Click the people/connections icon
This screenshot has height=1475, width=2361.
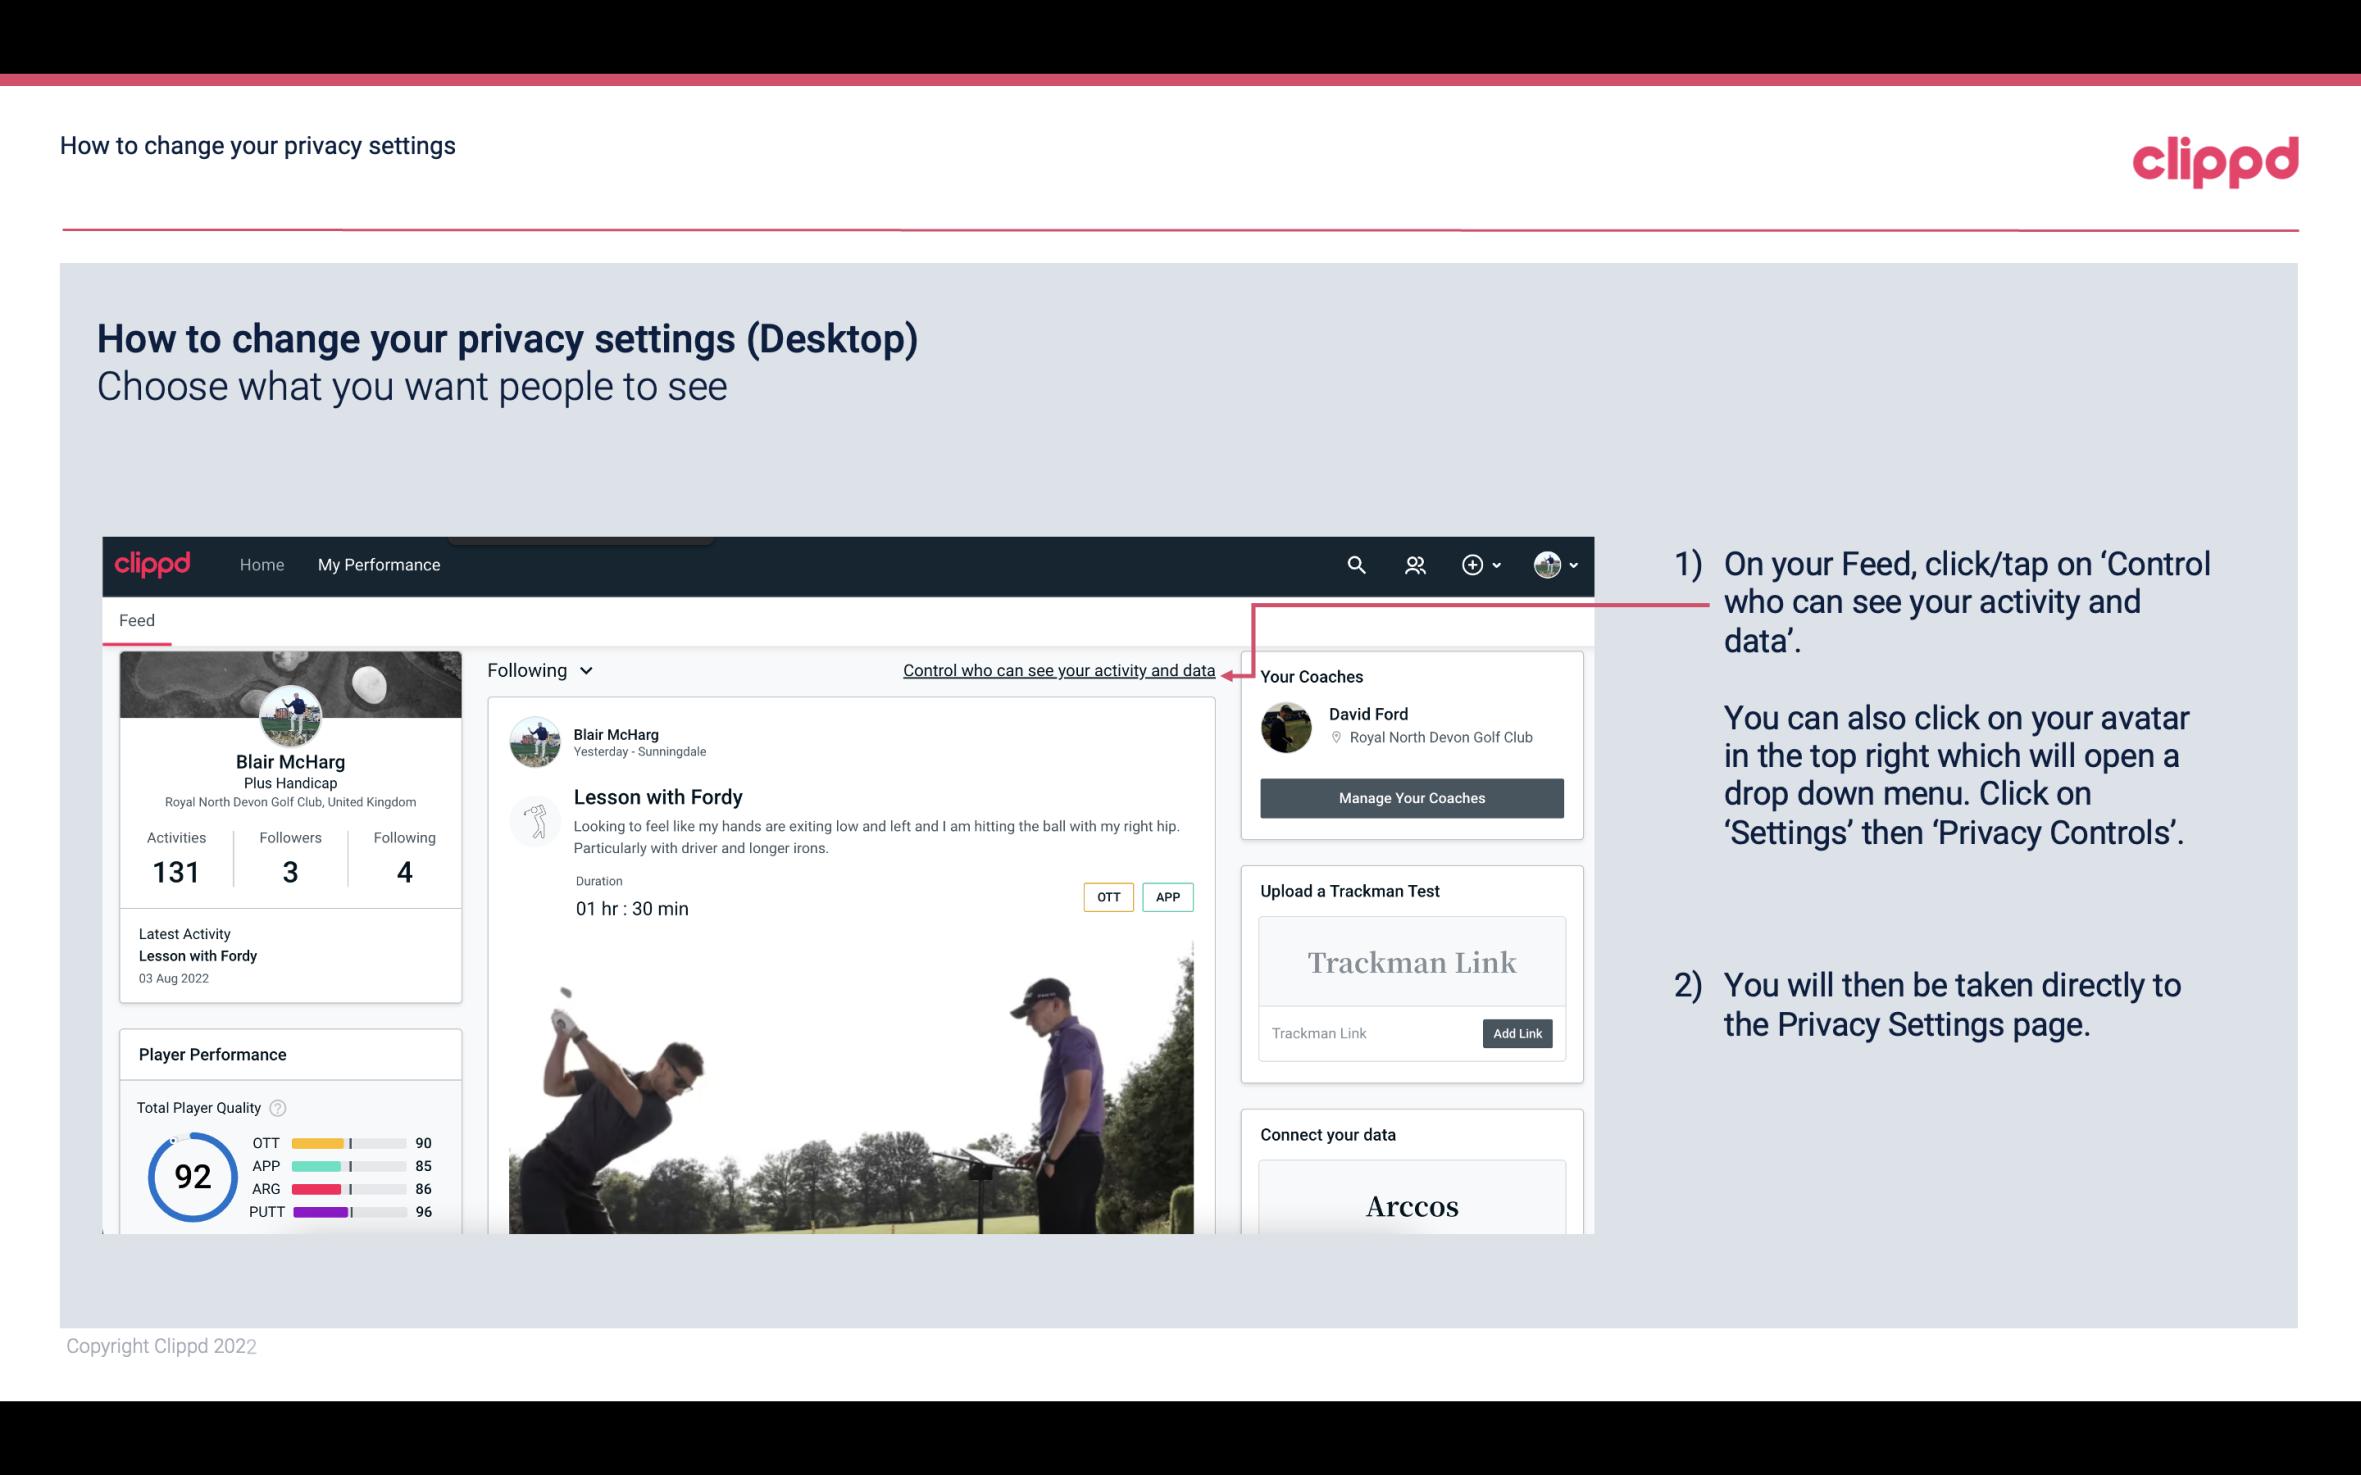tap(1415, 564)
